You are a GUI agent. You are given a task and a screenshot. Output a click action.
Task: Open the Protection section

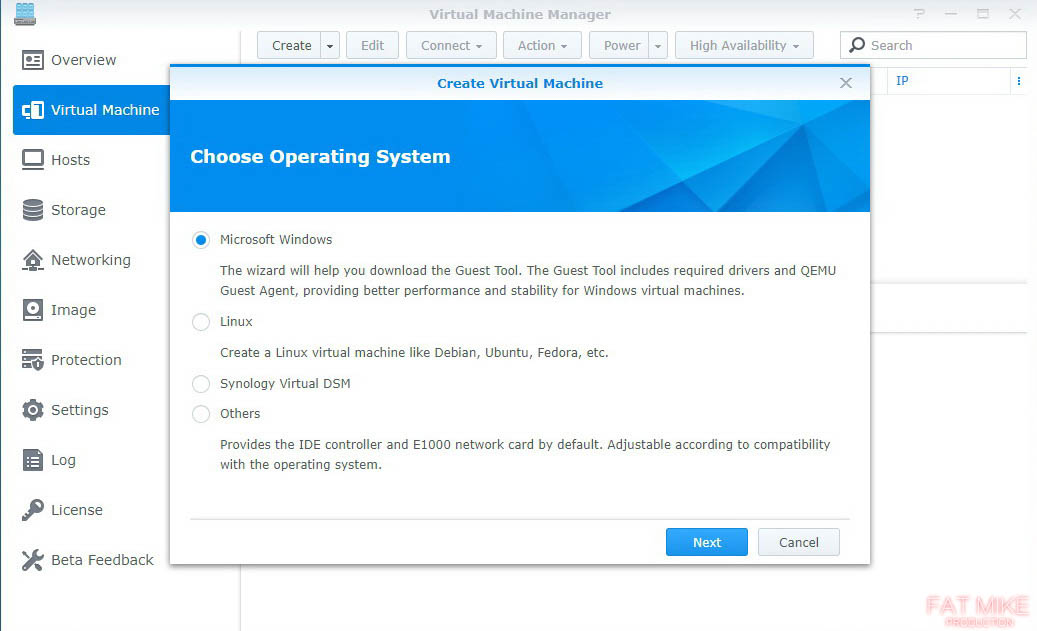(86, 360)
